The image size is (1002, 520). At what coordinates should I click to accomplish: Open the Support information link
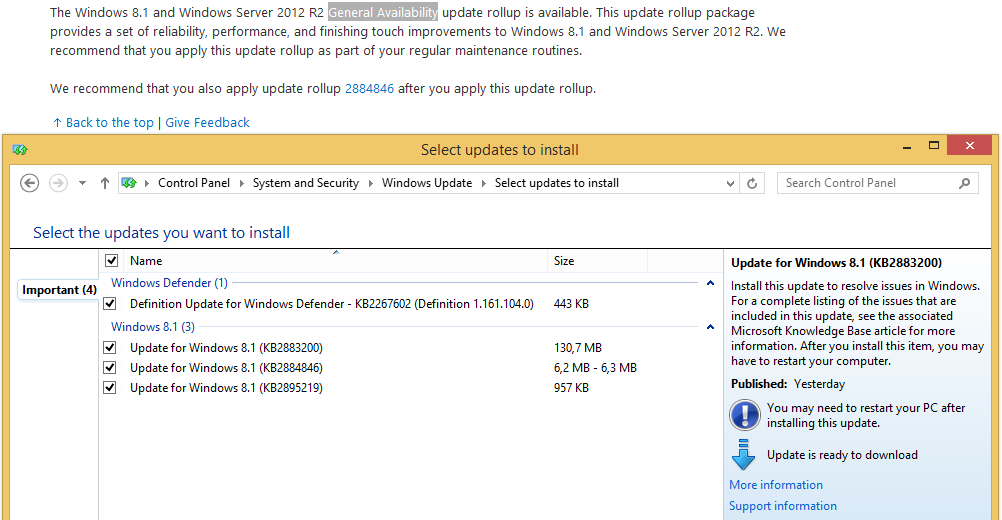coord(783,506)
